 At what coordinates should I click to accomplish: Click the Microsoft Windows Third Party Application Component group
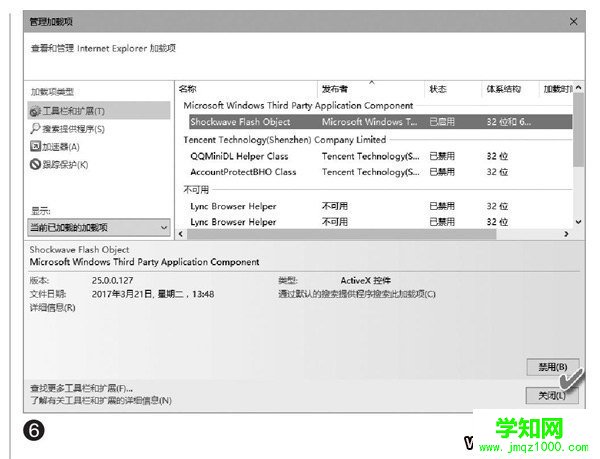298,106
